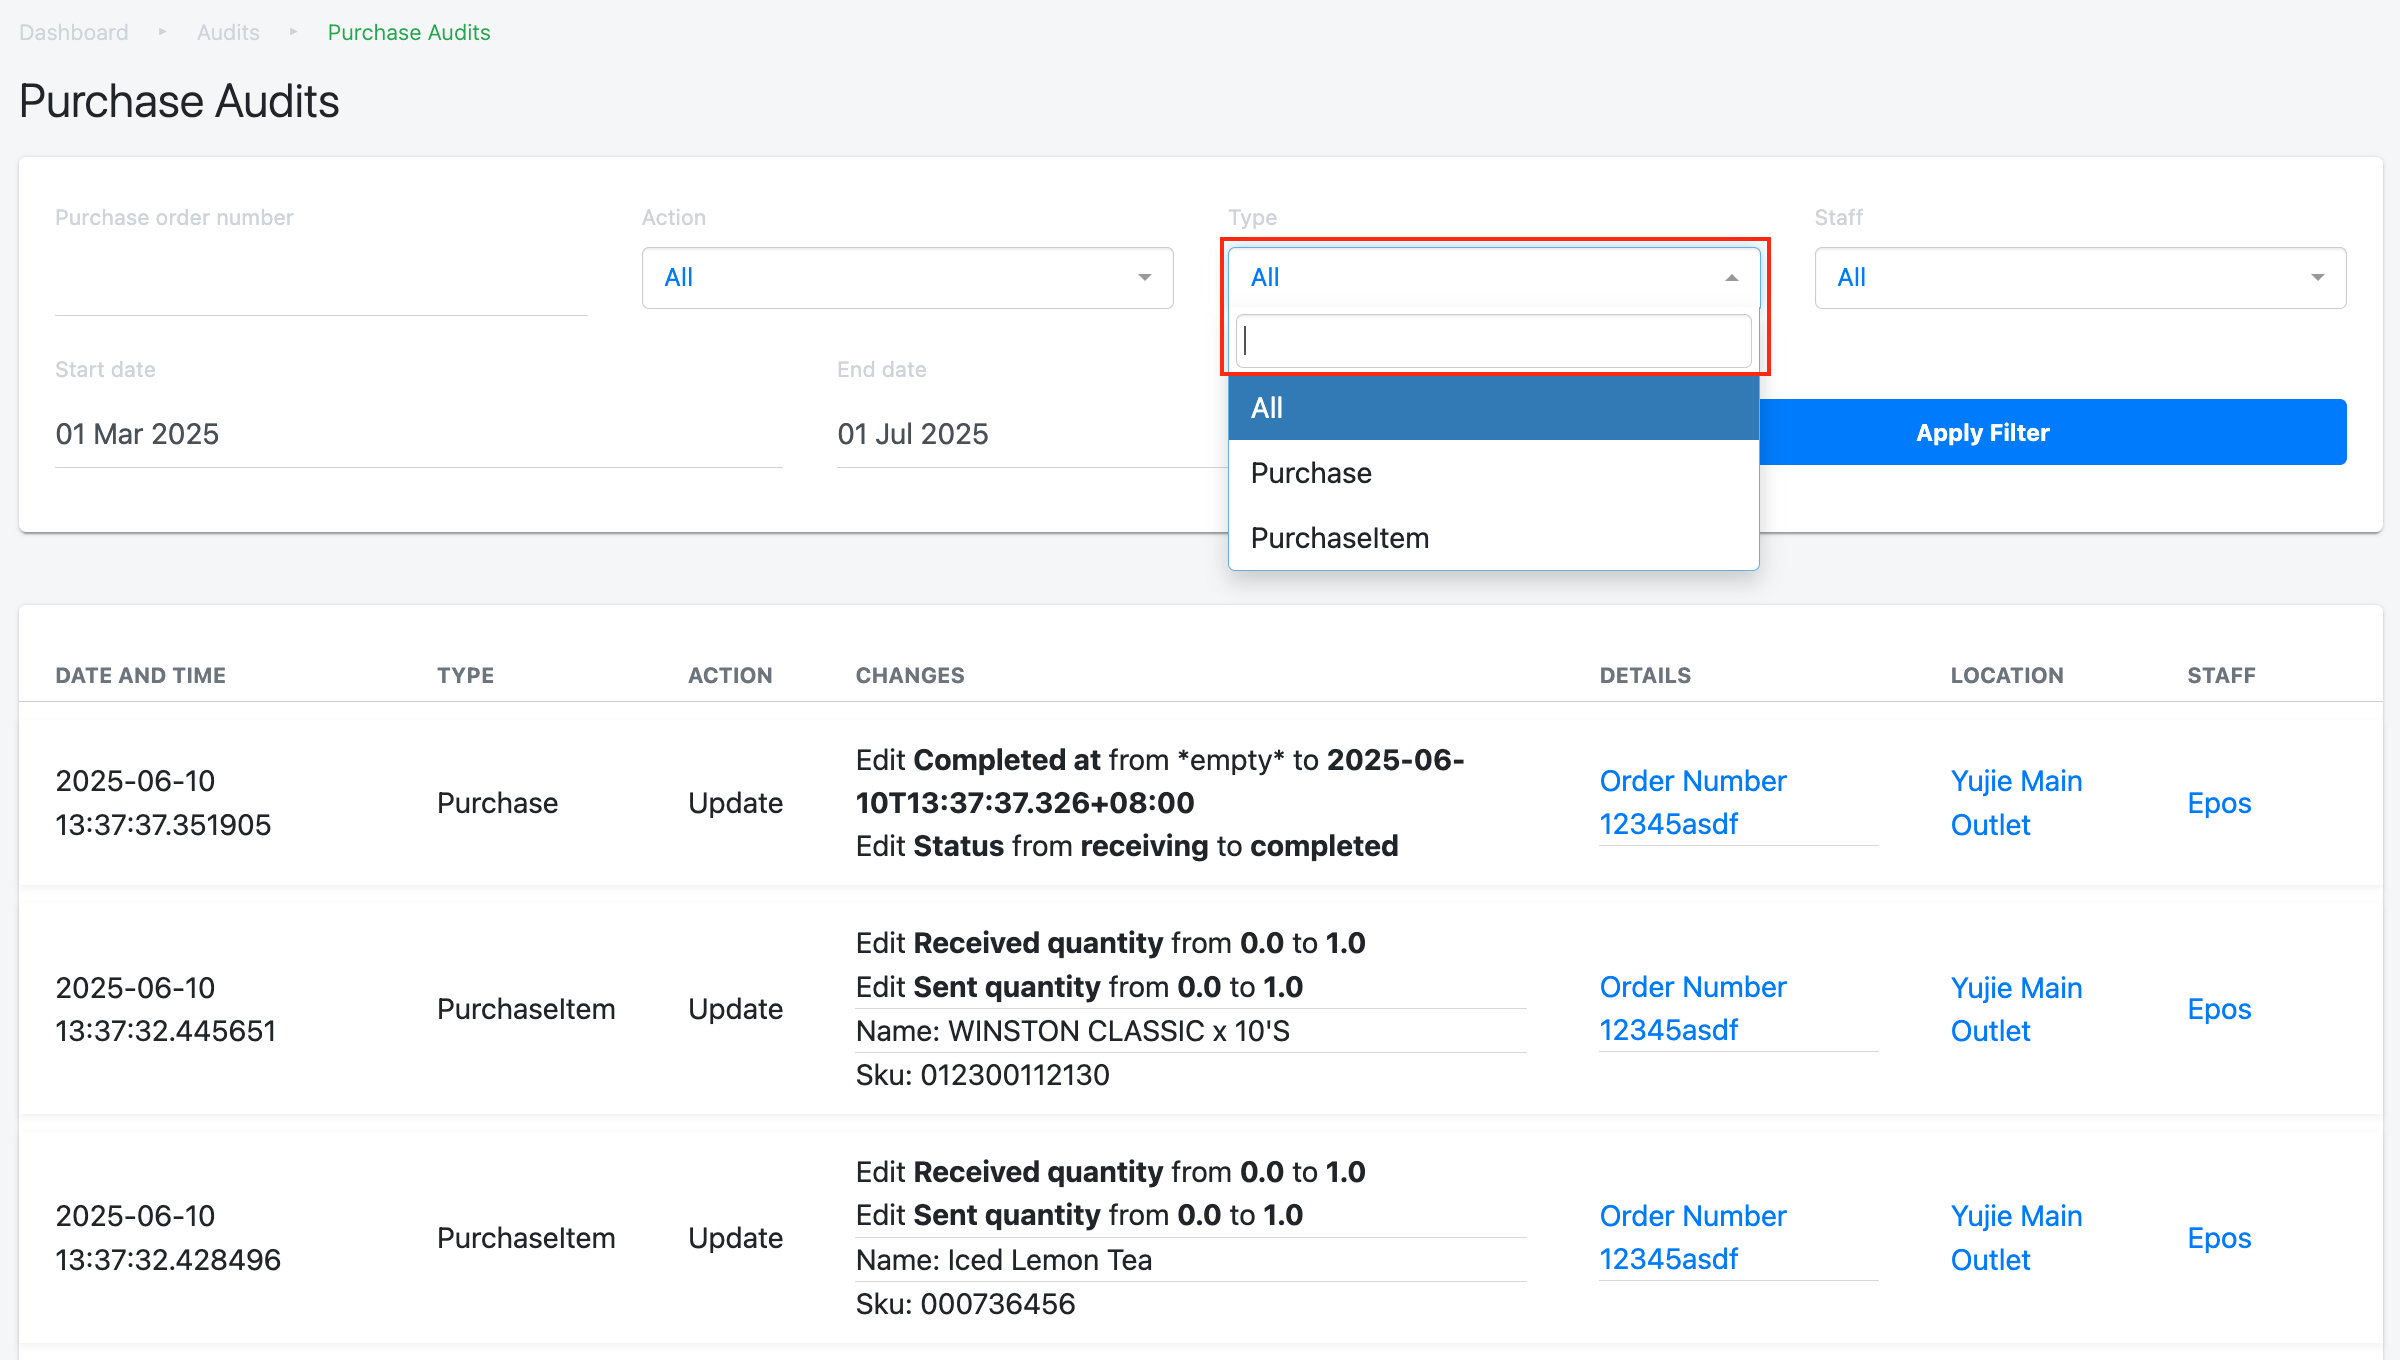Click Epos staff link in first row
The width and height of the screenshot is (2400, 1360).
click(2218, 803)
